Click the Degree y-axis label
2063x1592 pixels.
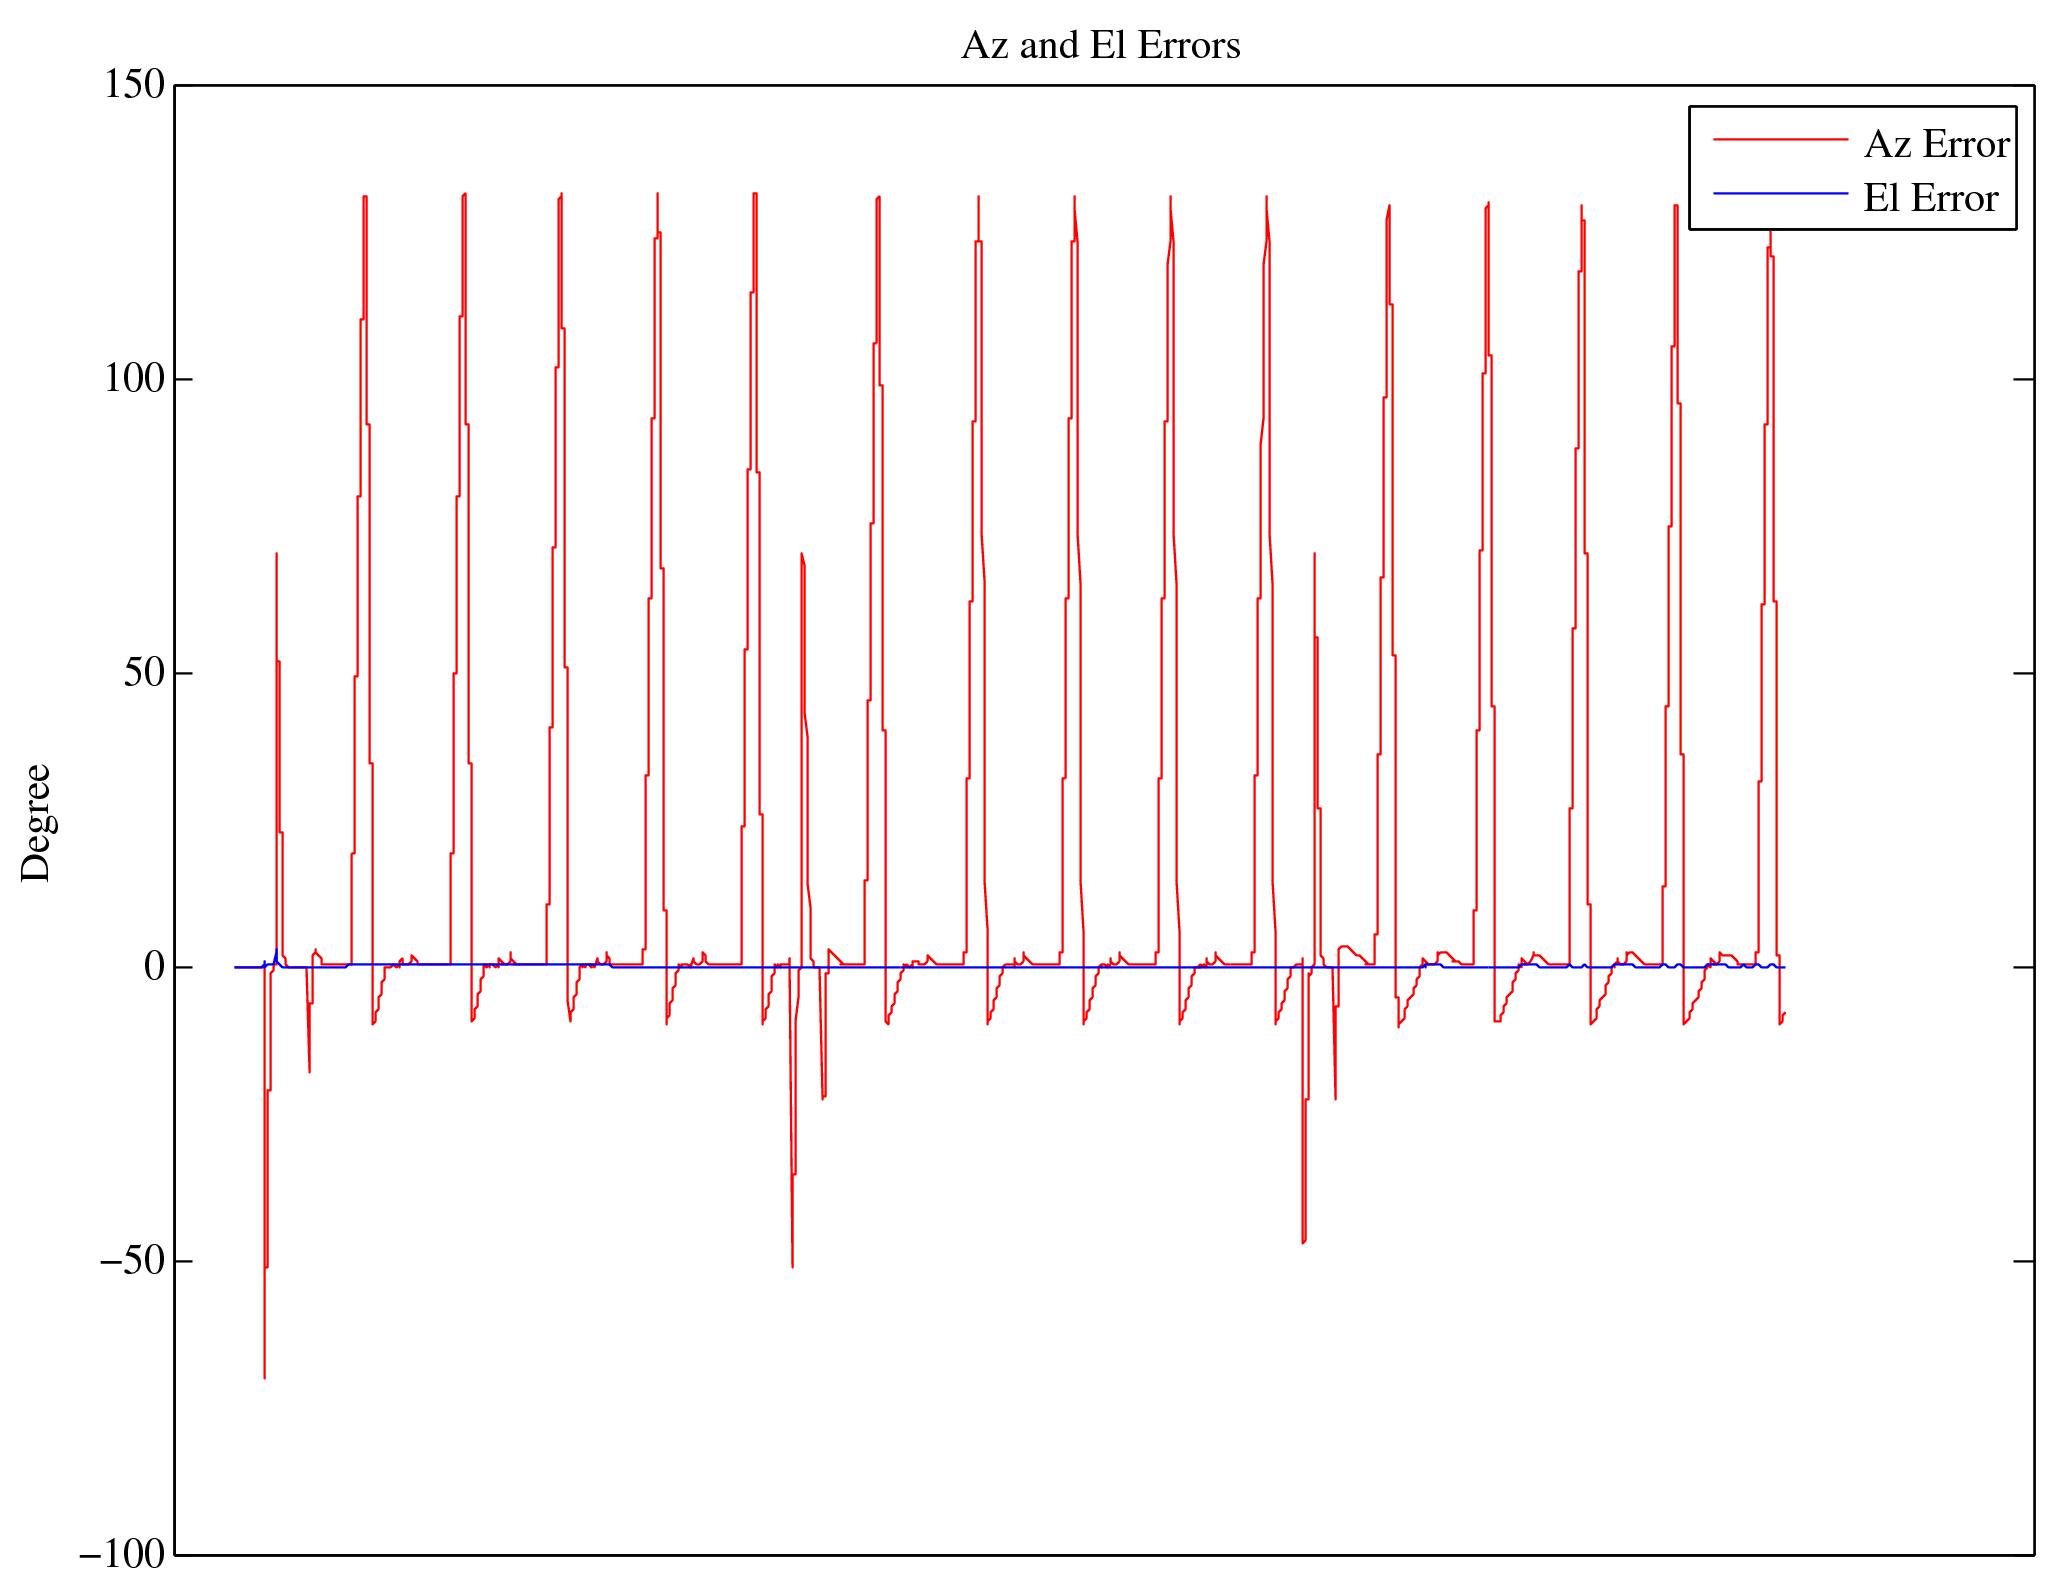36,822
